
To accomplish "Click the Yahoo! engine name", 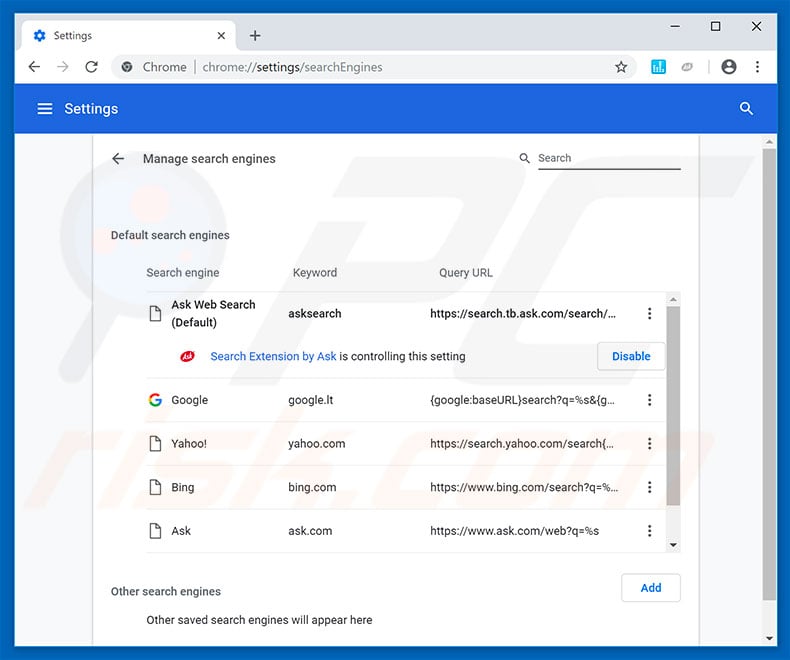I will click(x=189, y=443).
